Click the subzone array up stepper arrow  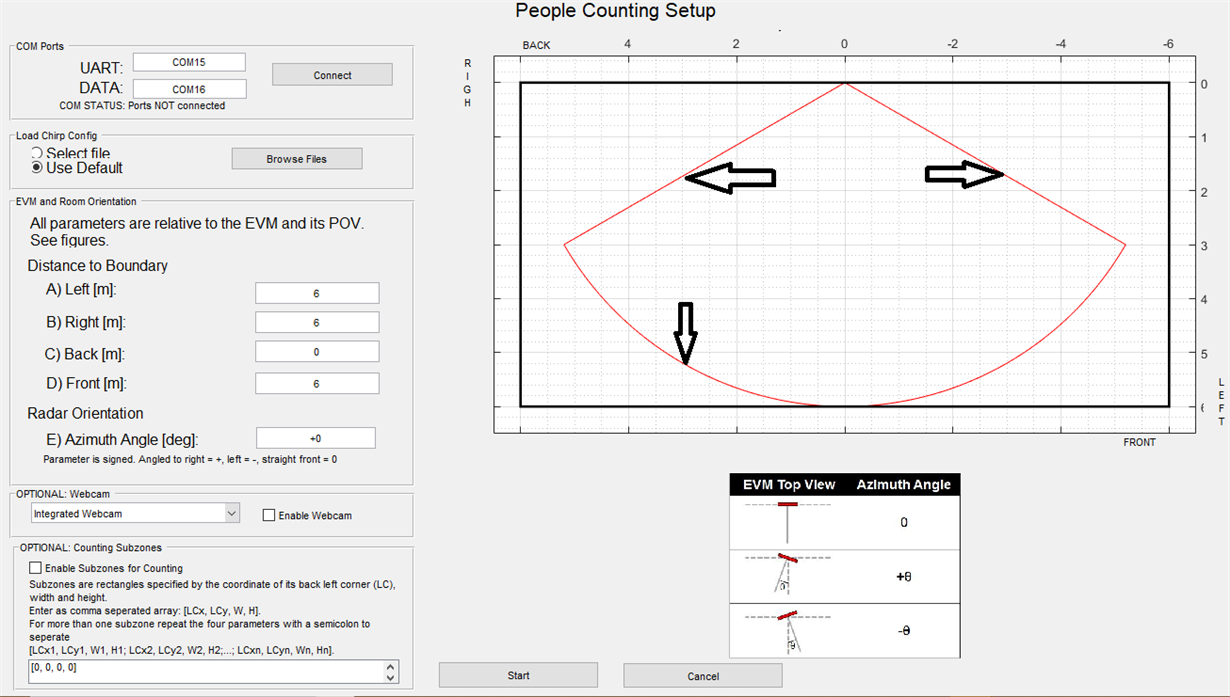[x=388, y=667]
